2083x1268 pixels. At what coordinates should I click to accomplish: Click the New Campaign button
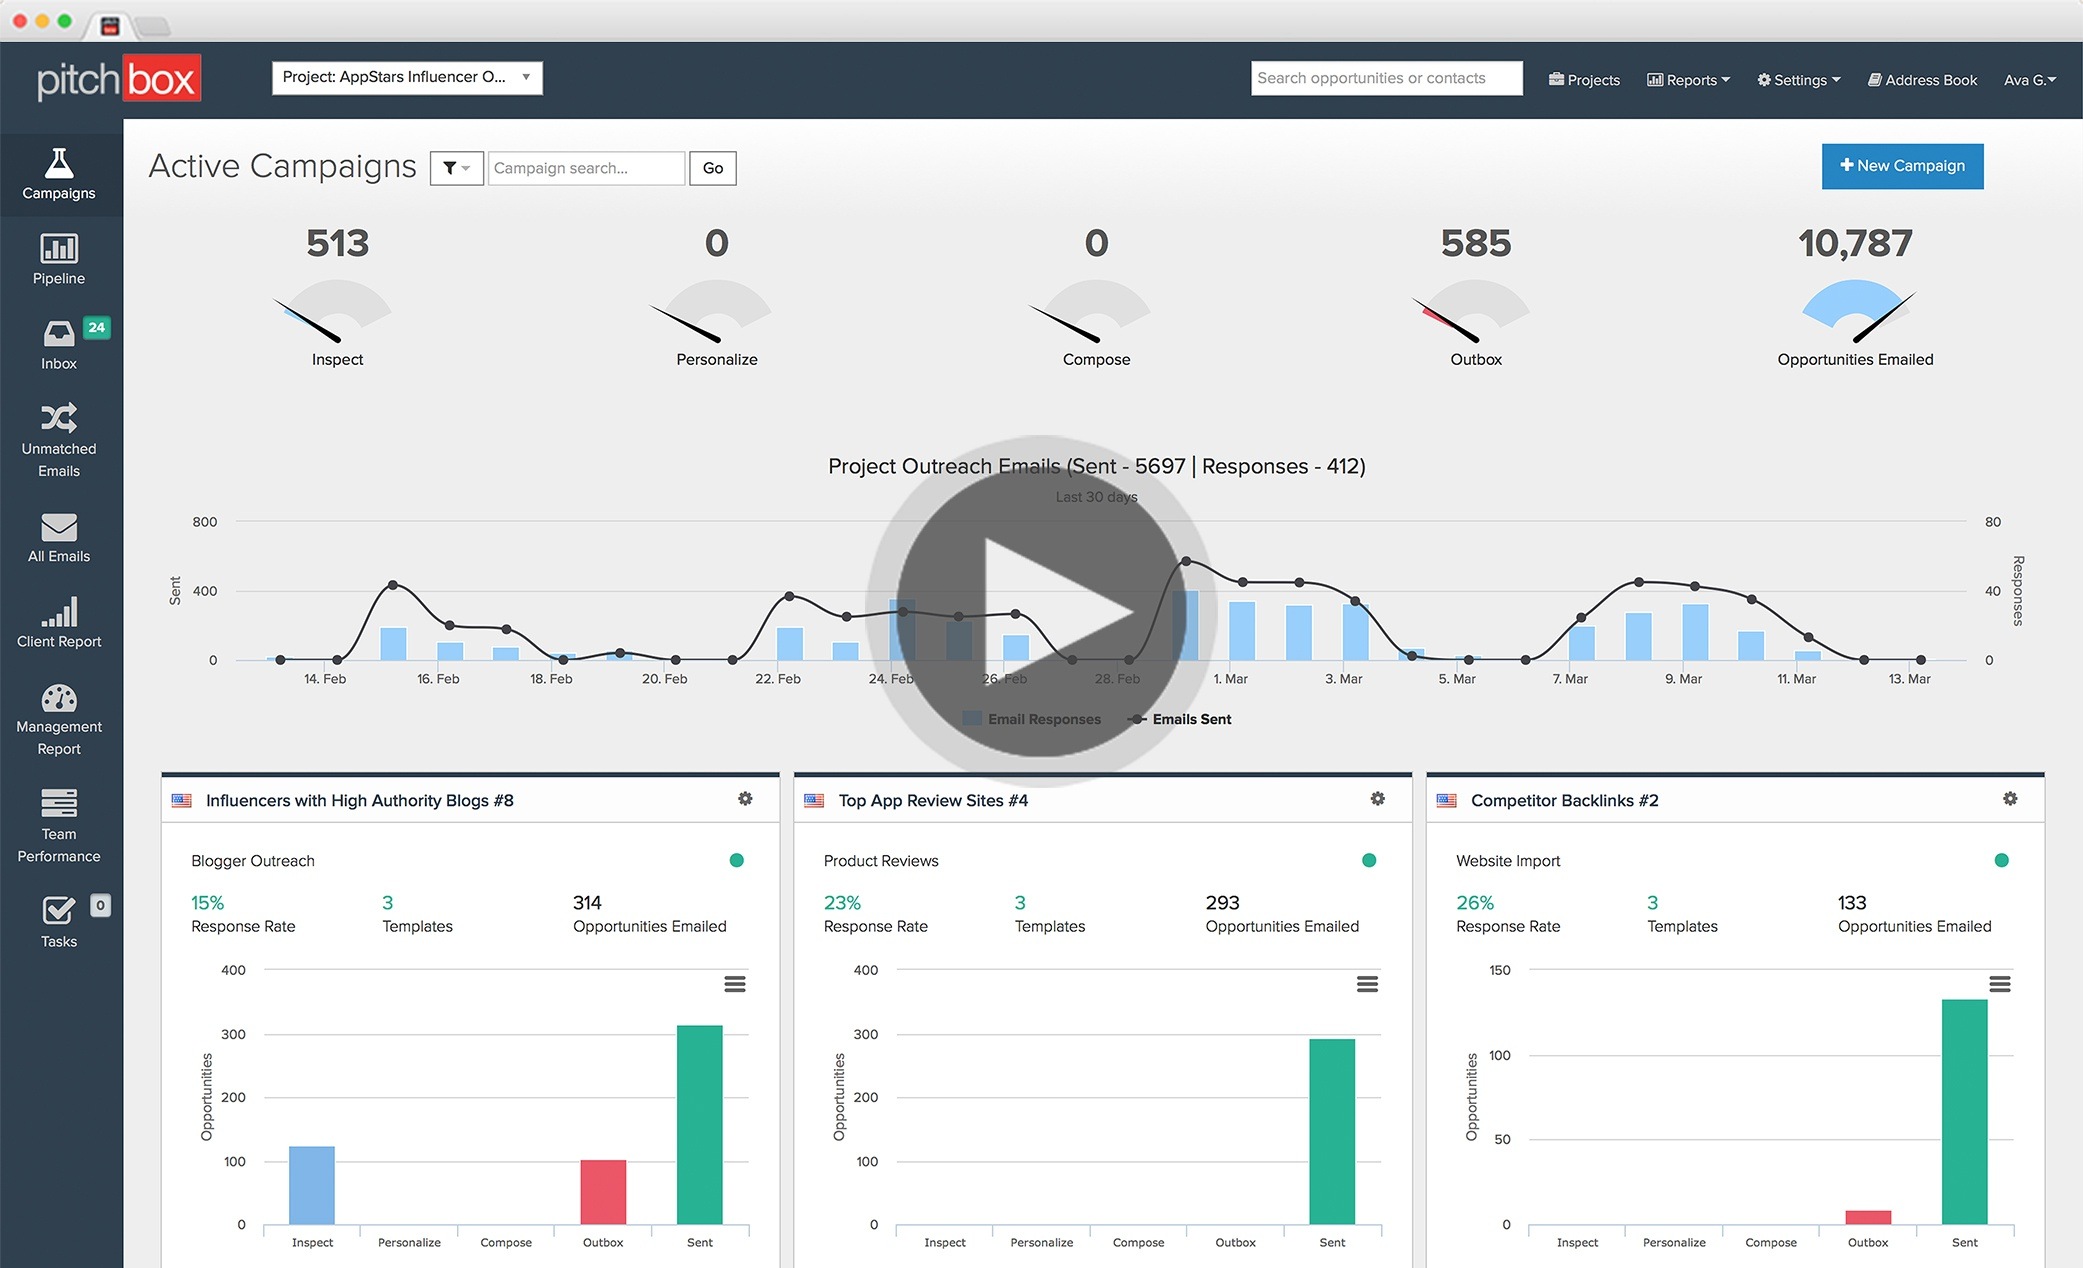pyautogui.click(x=1902, y=166)
